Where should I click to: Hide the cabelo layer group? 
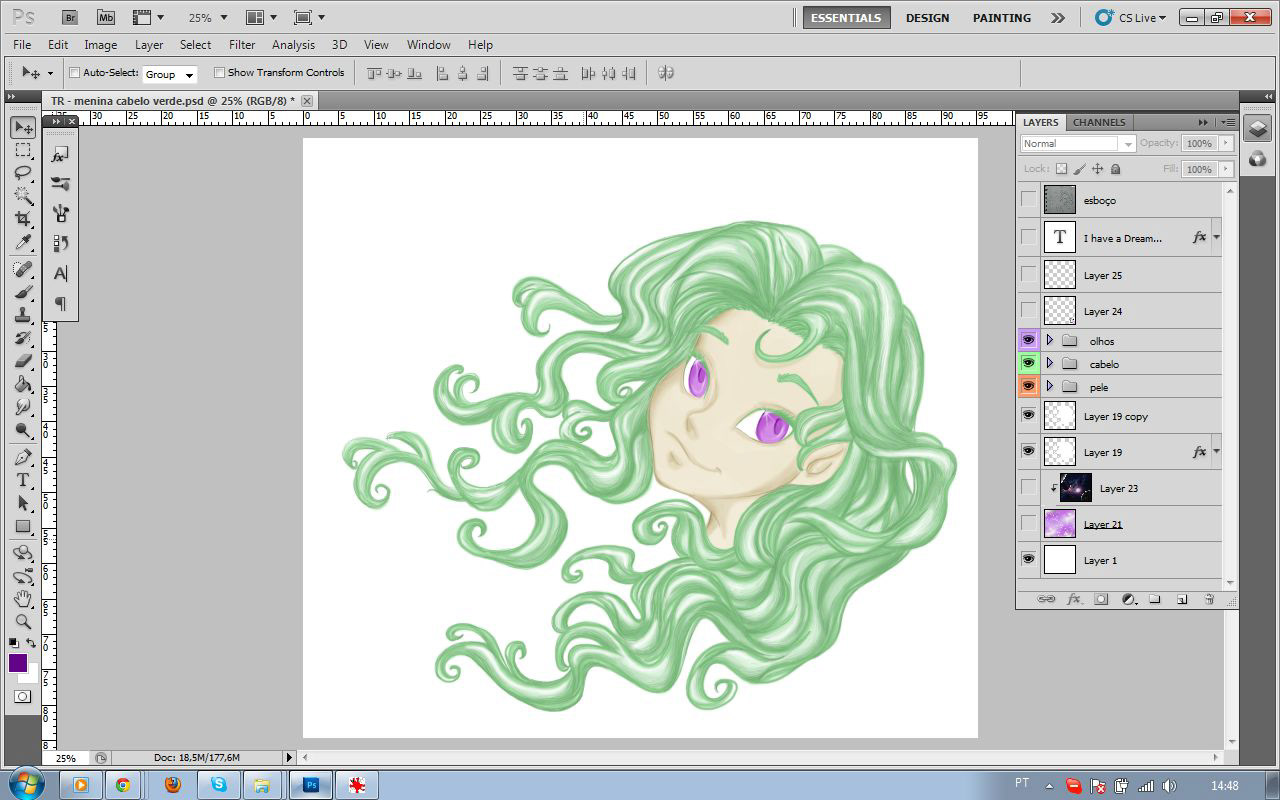point(1028,363)
